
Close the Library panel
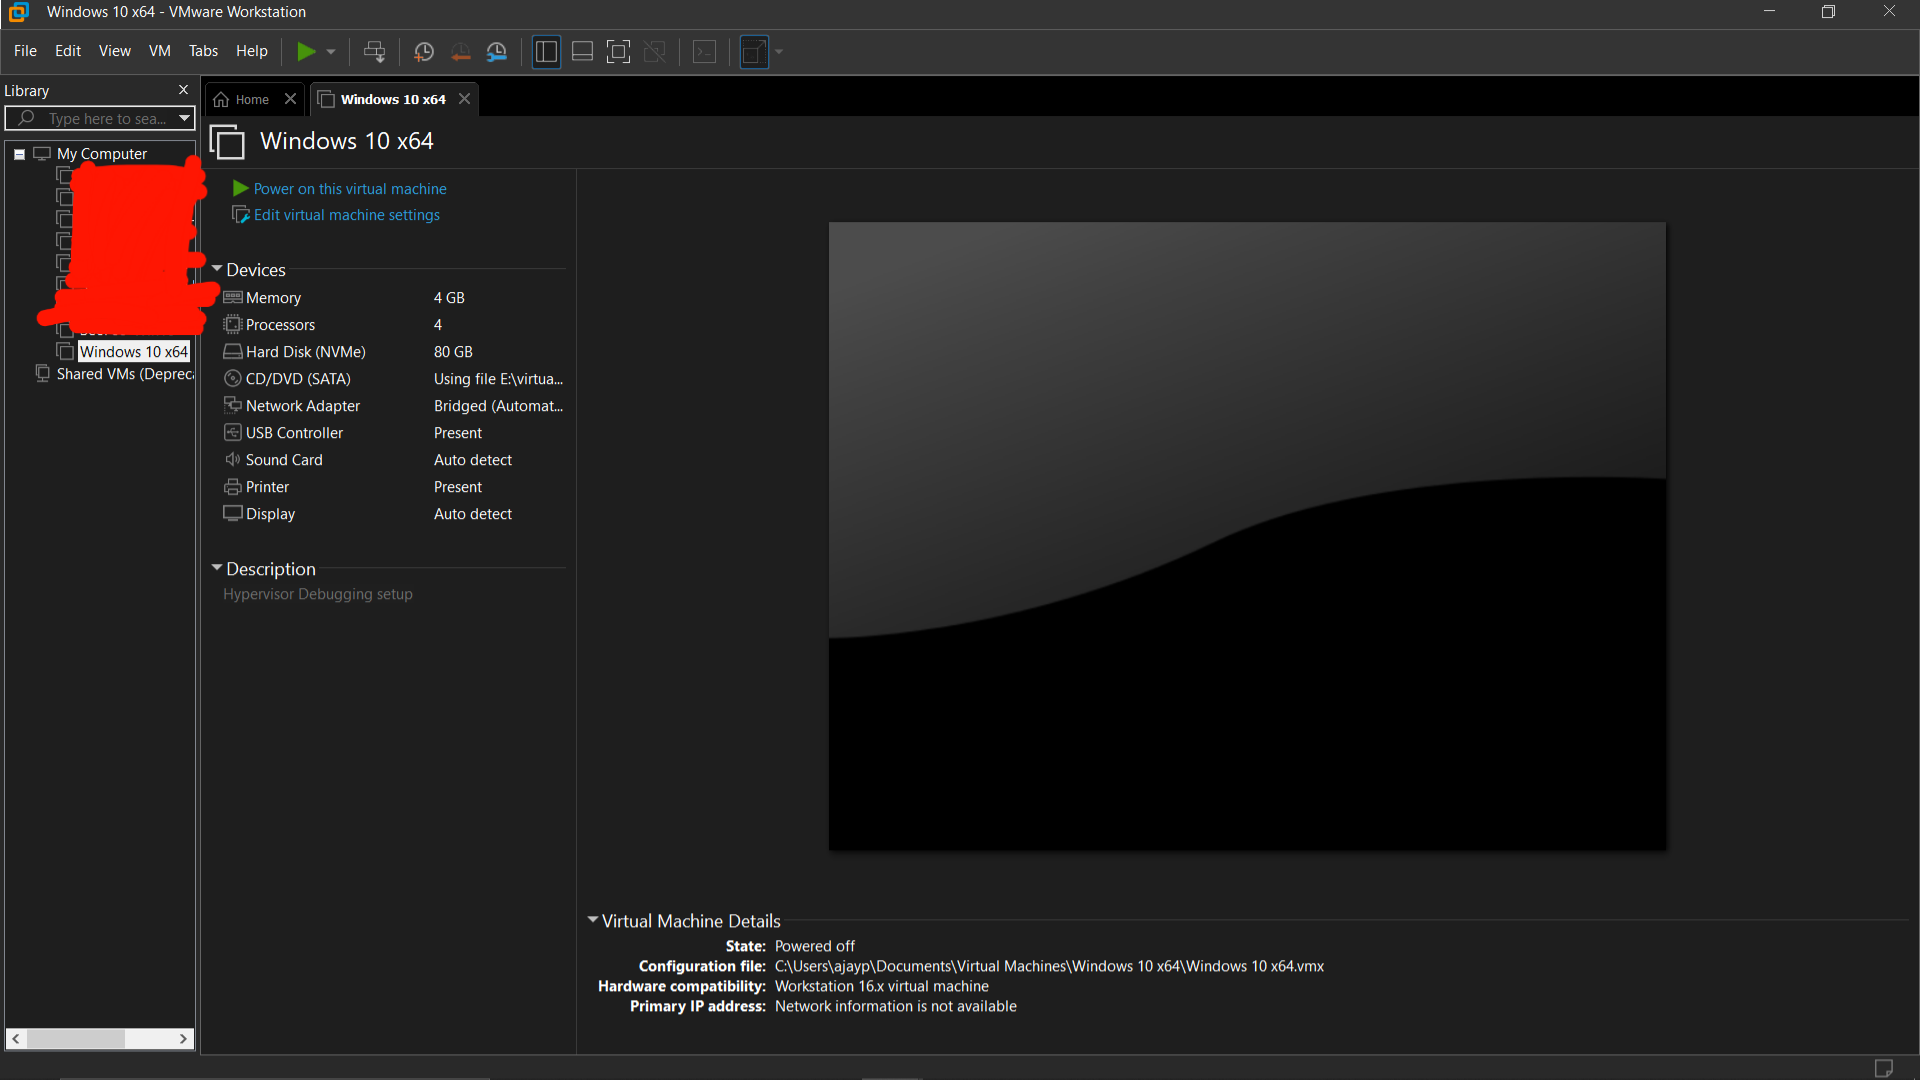click(183, 90)
